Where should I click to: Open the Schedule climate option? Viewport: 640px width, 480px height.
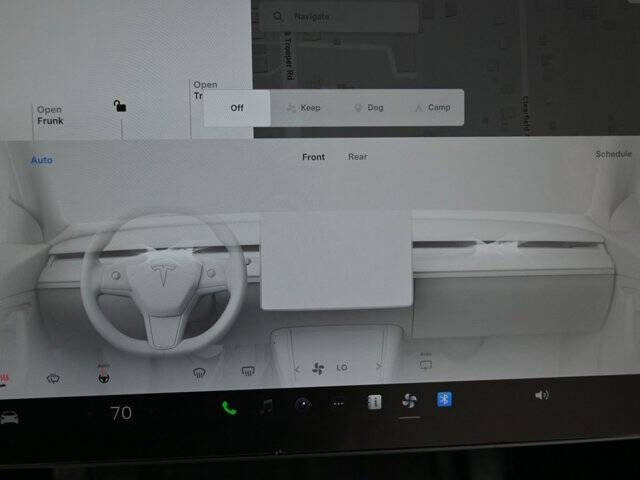click(x=613, y=154)
